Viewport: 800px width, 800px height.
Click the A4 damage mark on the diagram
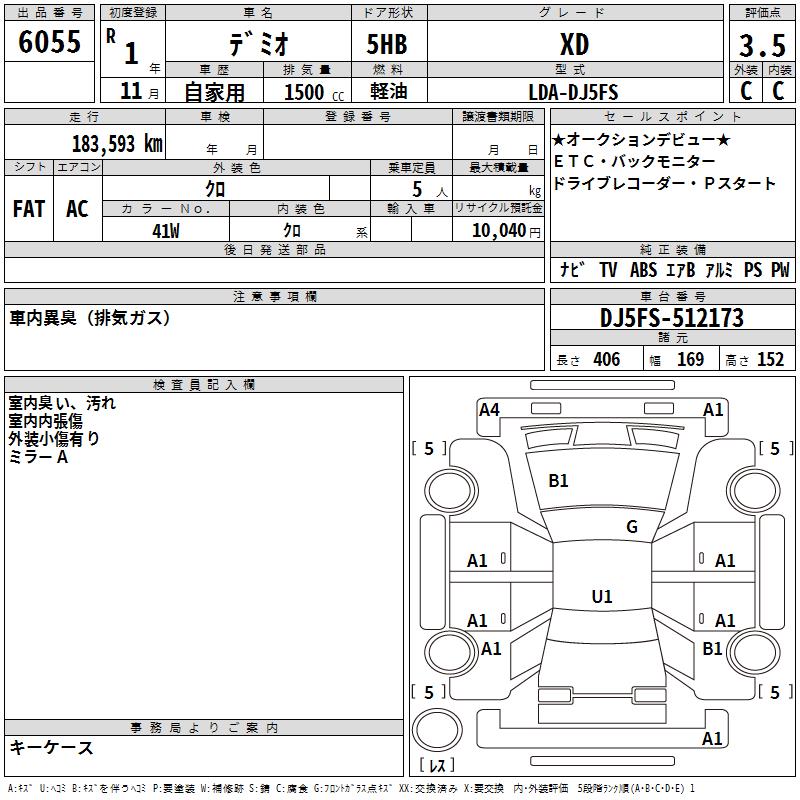pyautogui.click(x=489, y=410)
